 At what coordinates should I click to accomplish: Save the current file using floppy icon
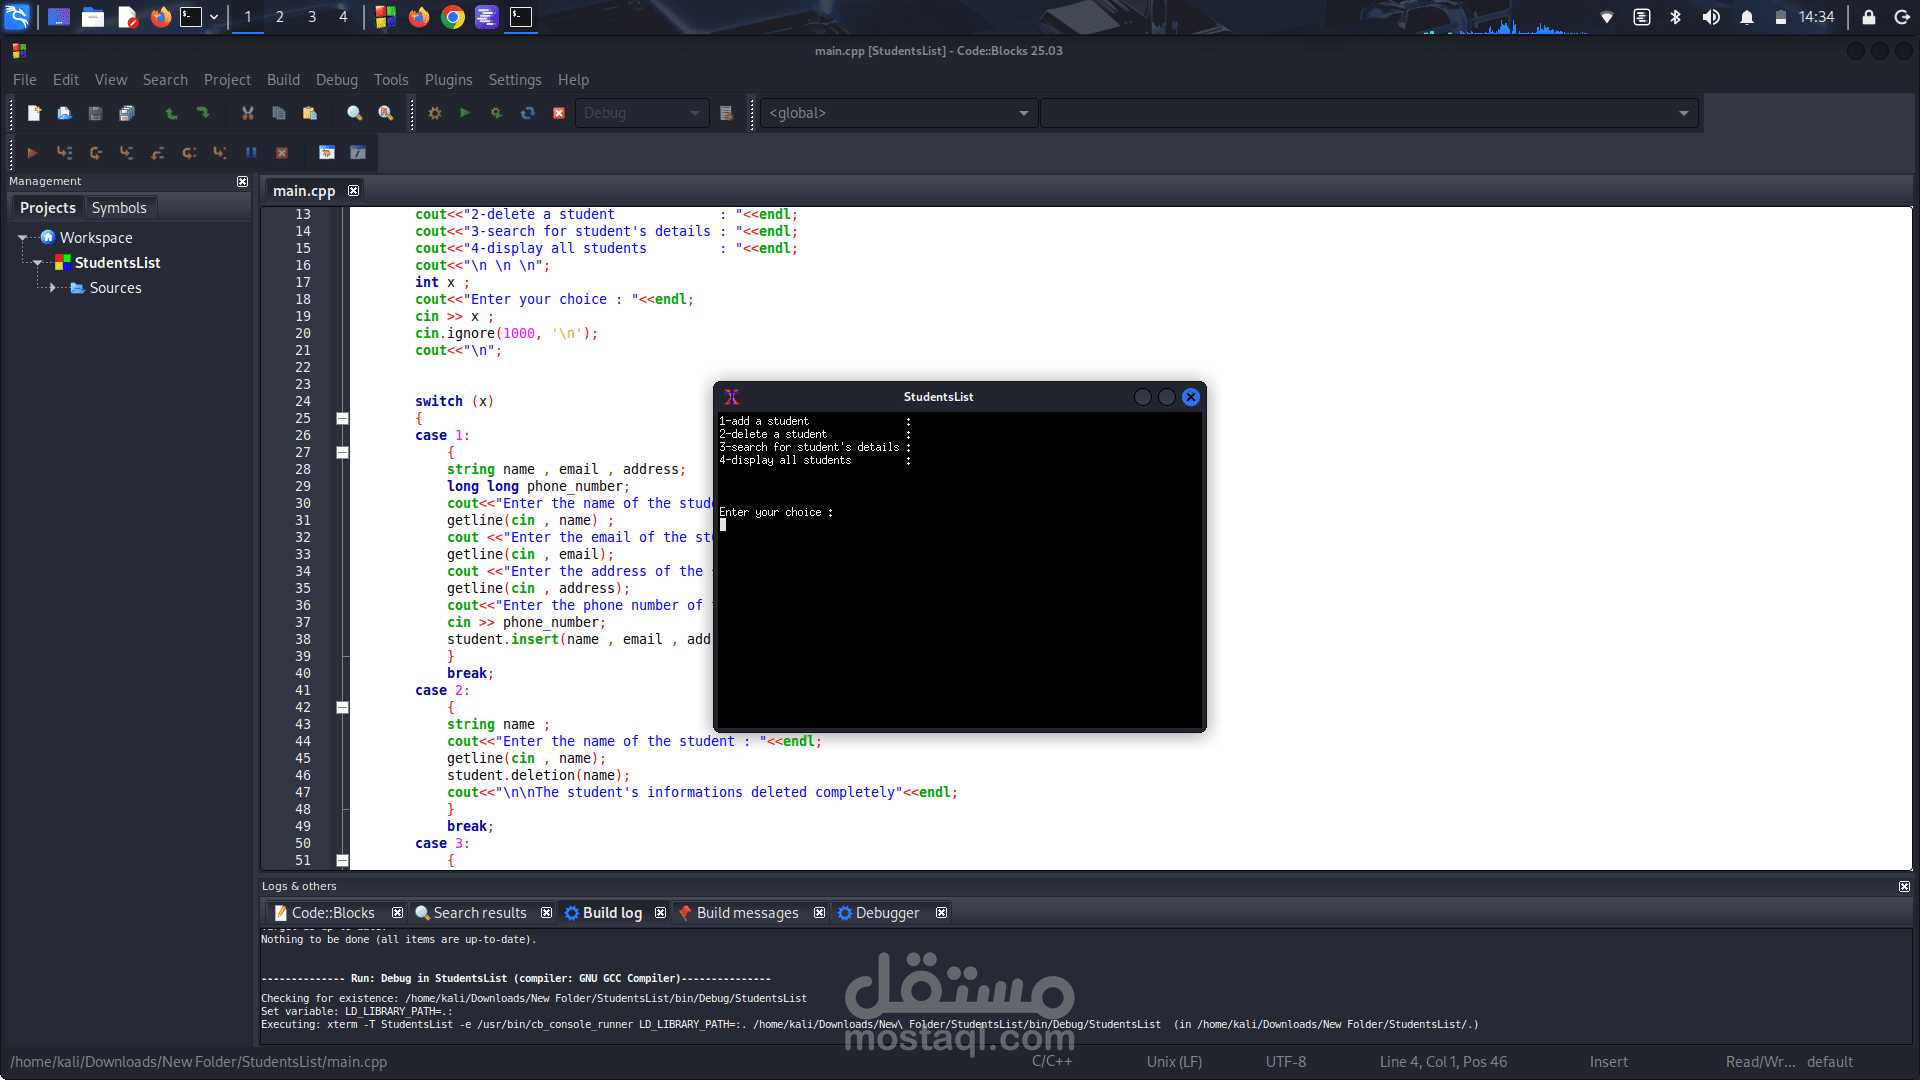click(x=95, y=113)
